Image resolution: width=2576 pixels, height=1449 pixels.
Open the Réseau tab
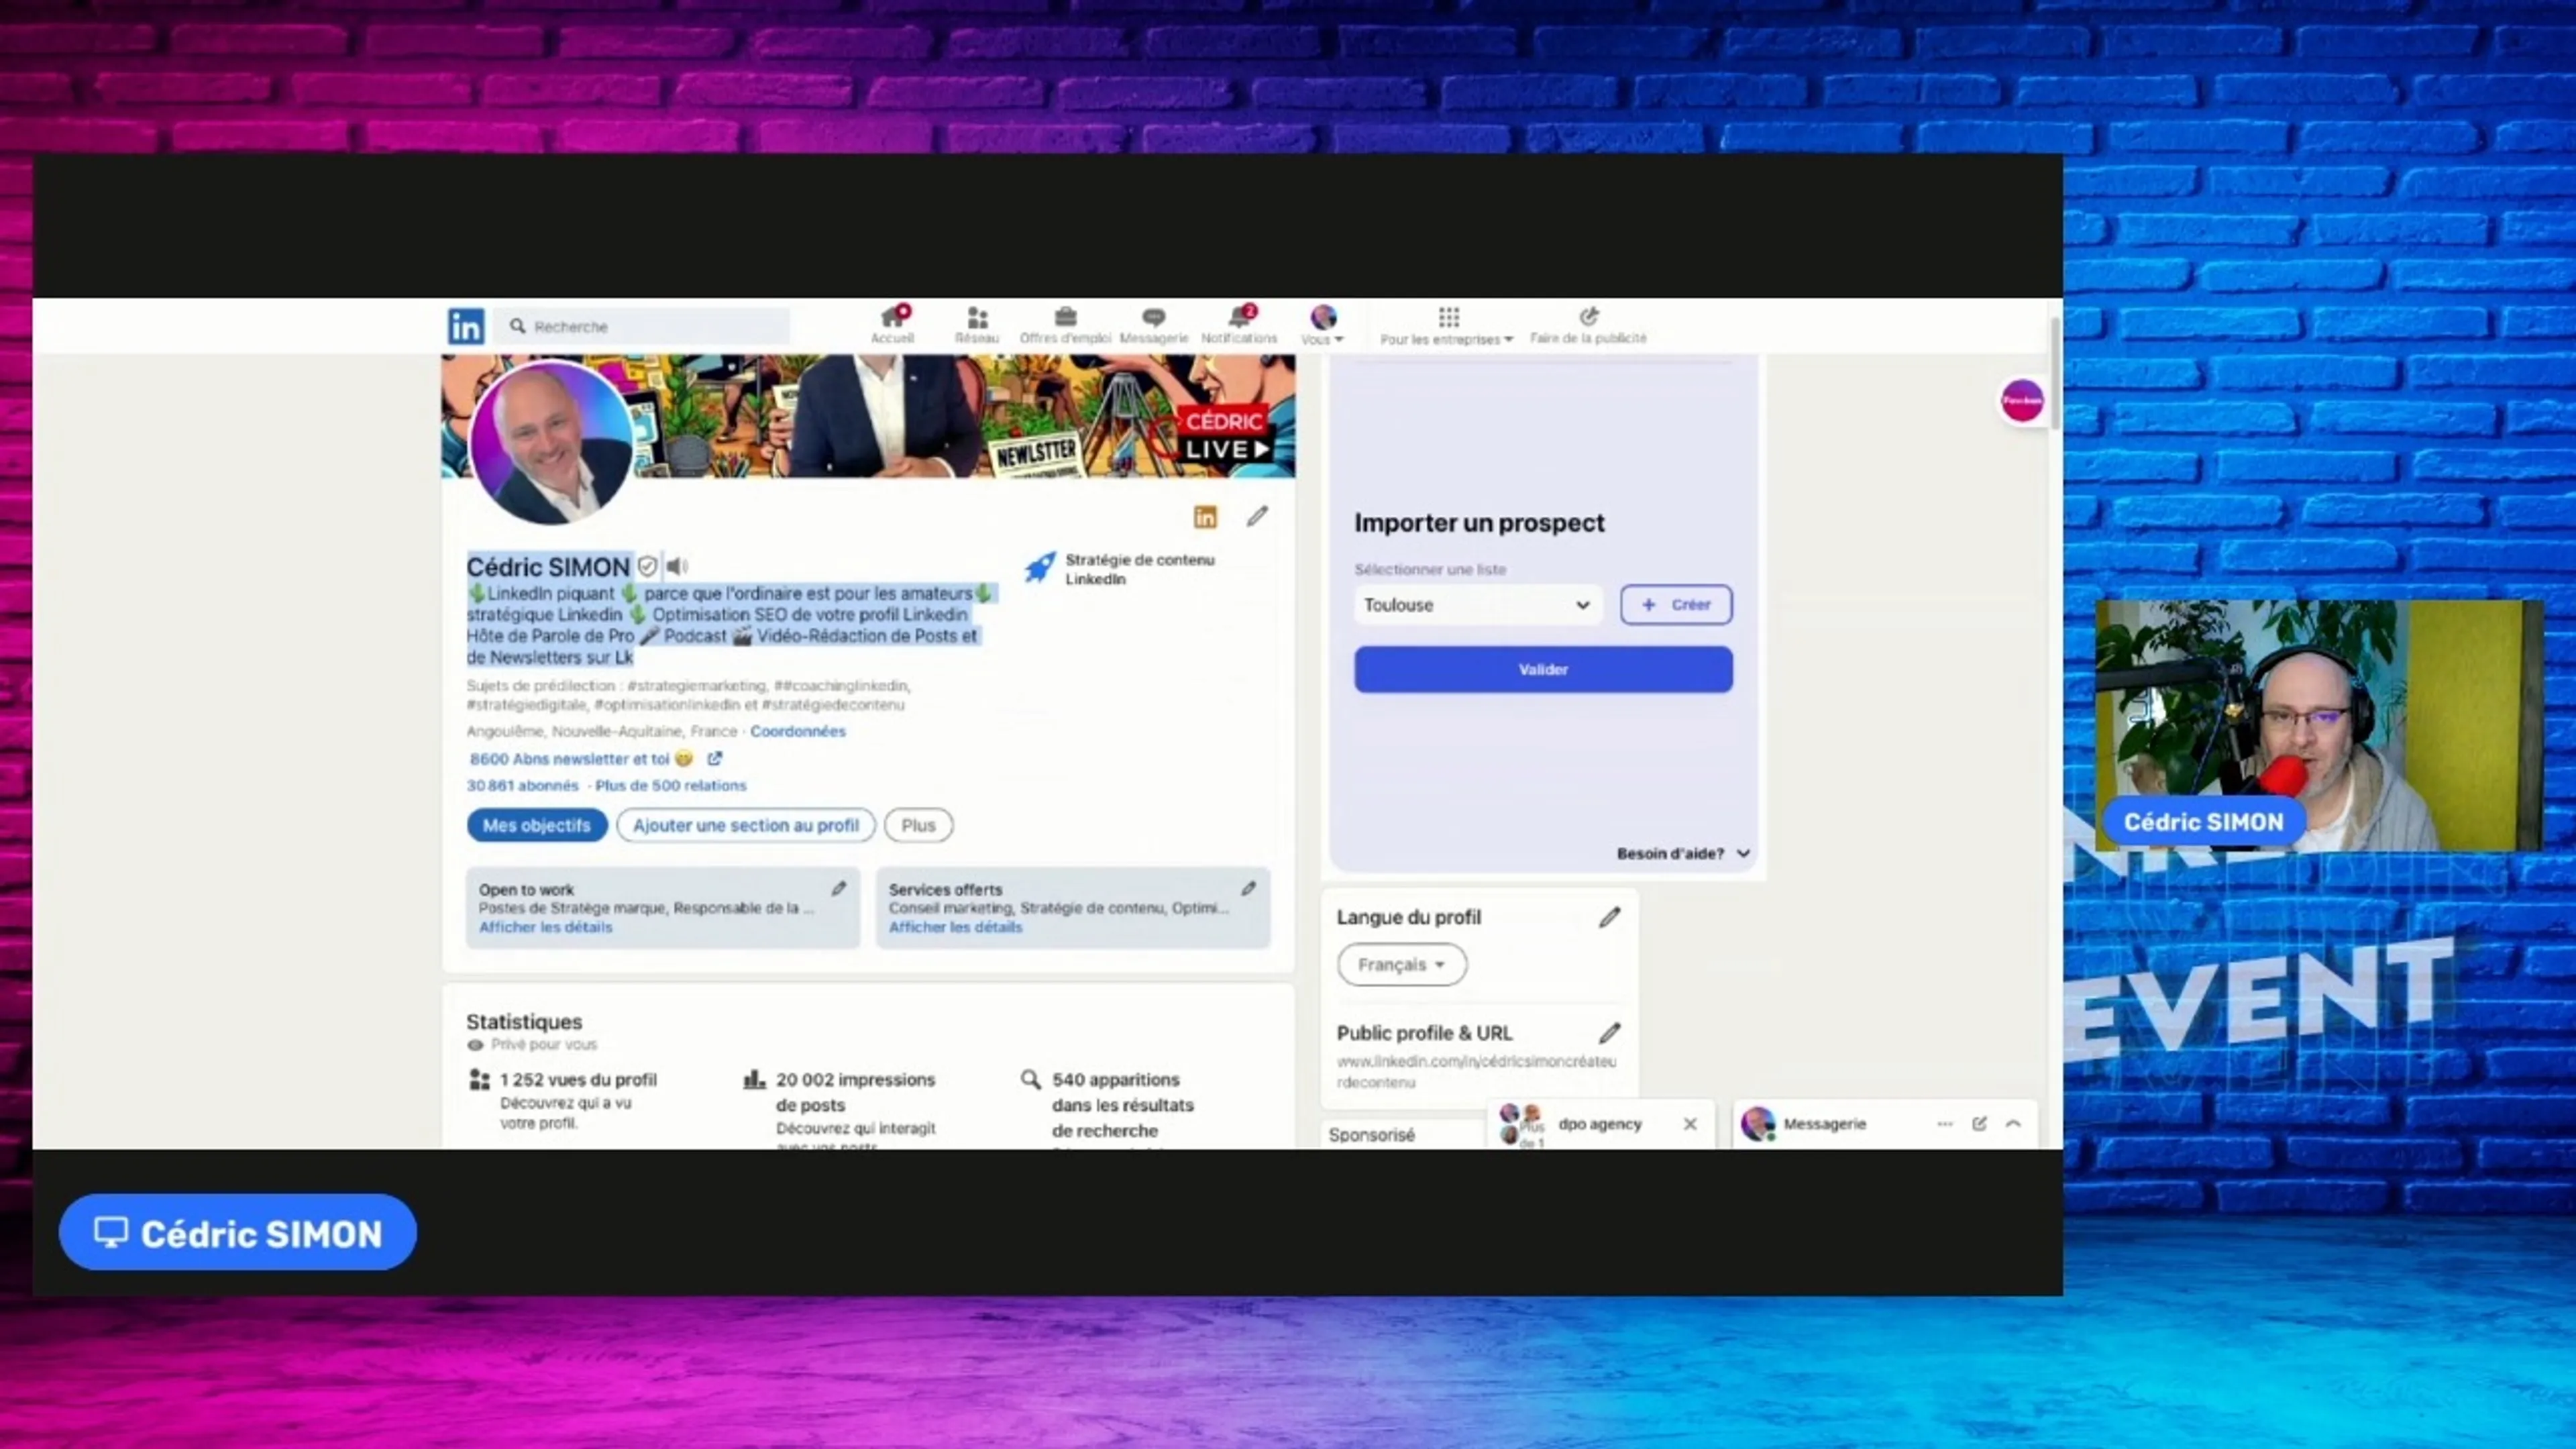click(x=977, y=325)
